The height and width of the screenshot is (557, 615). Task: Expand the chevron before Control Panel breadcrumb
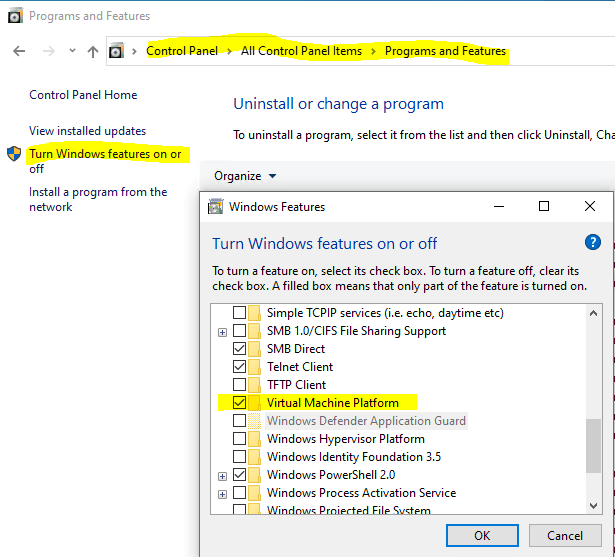tap(135, 51)
